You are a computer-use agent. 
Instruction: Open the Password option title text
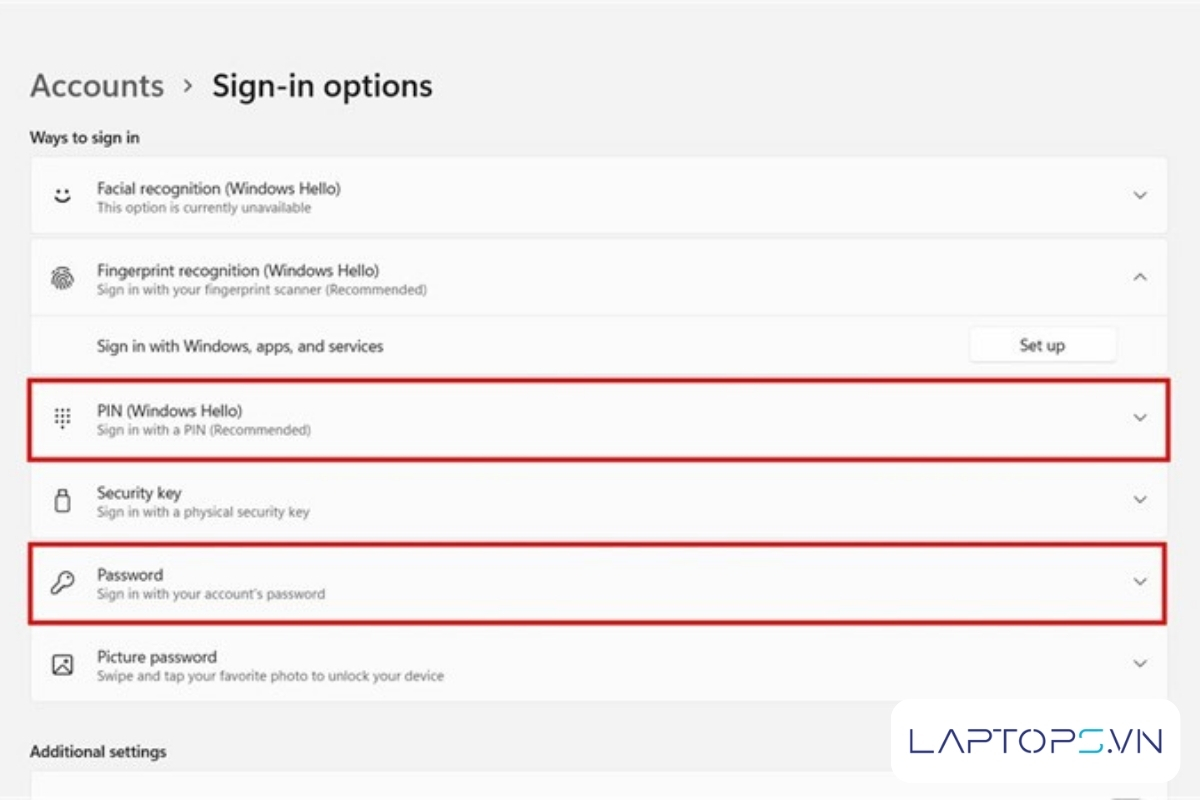pyautogui.click(x=130, y=575)
